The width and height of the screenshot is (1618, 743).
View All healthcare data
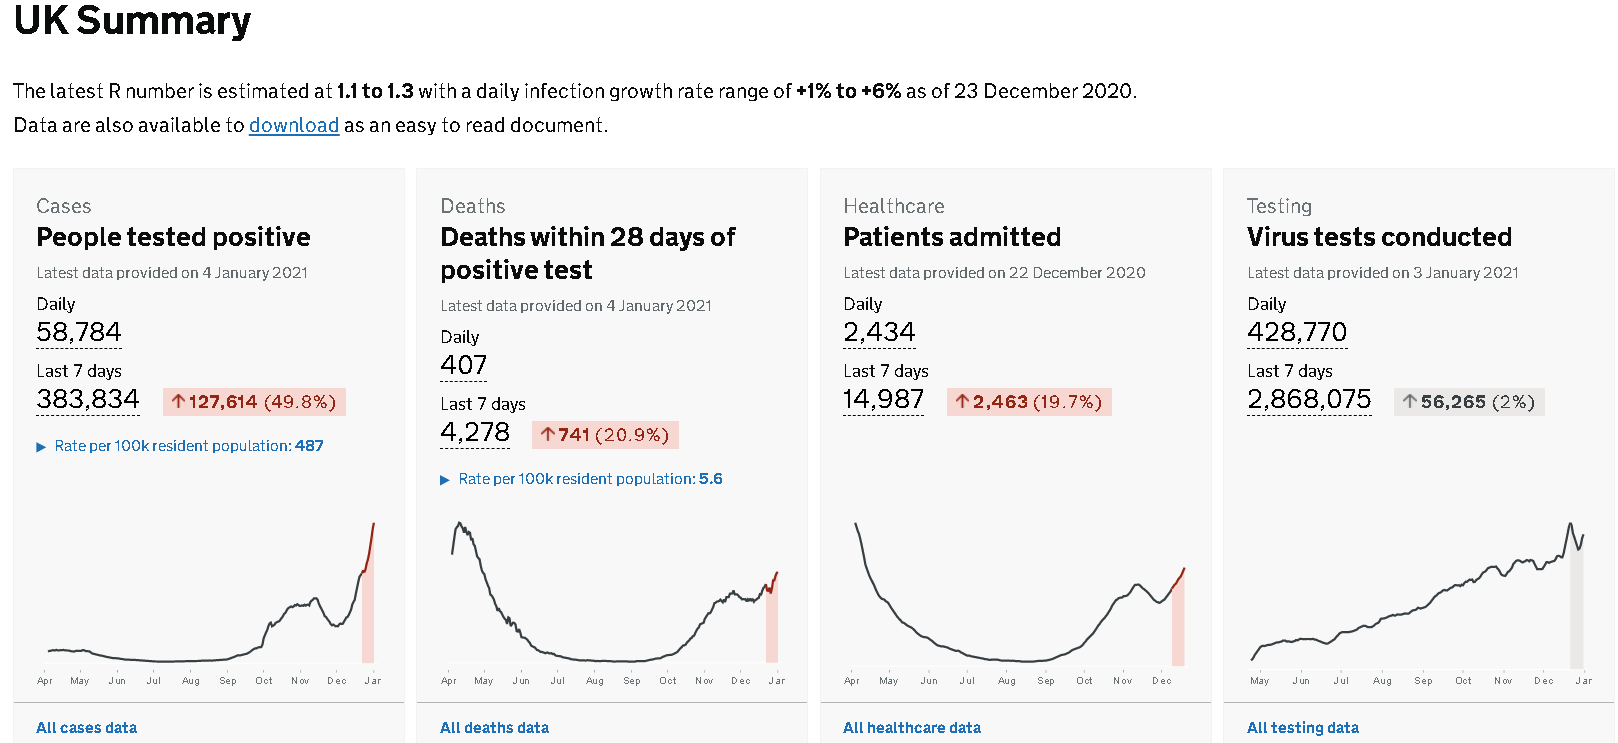coord(911,728)
